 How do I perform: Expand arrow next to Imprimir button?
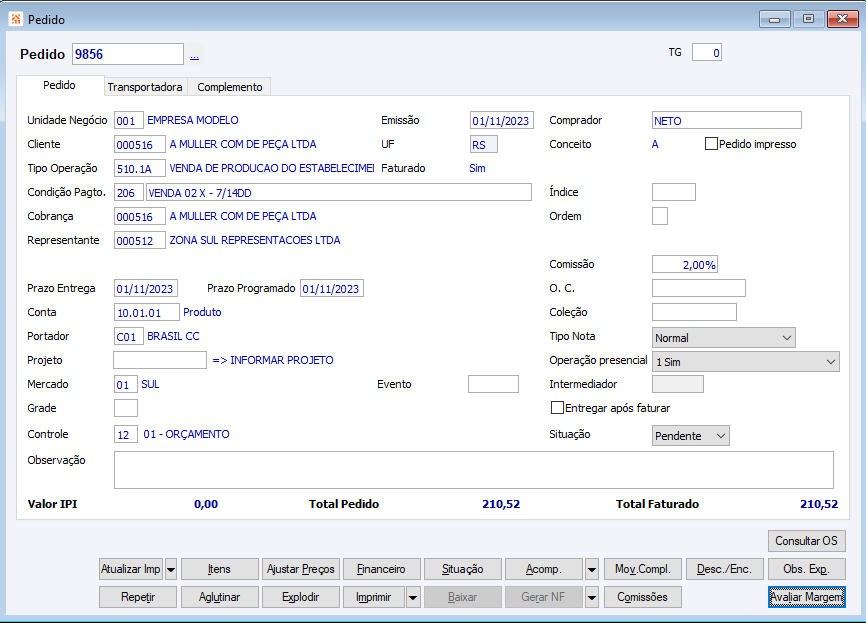[x=413, y=597]
